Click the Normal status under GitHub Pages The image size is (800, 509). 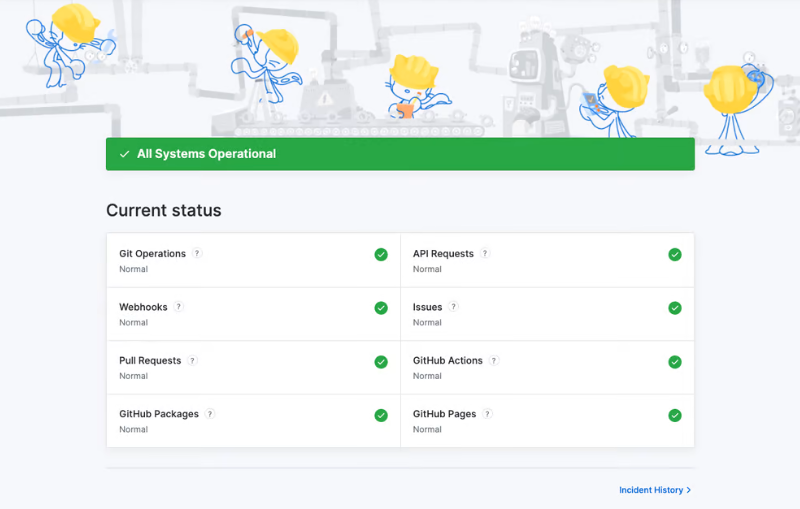pyautogui.click(x=427, y=429)
